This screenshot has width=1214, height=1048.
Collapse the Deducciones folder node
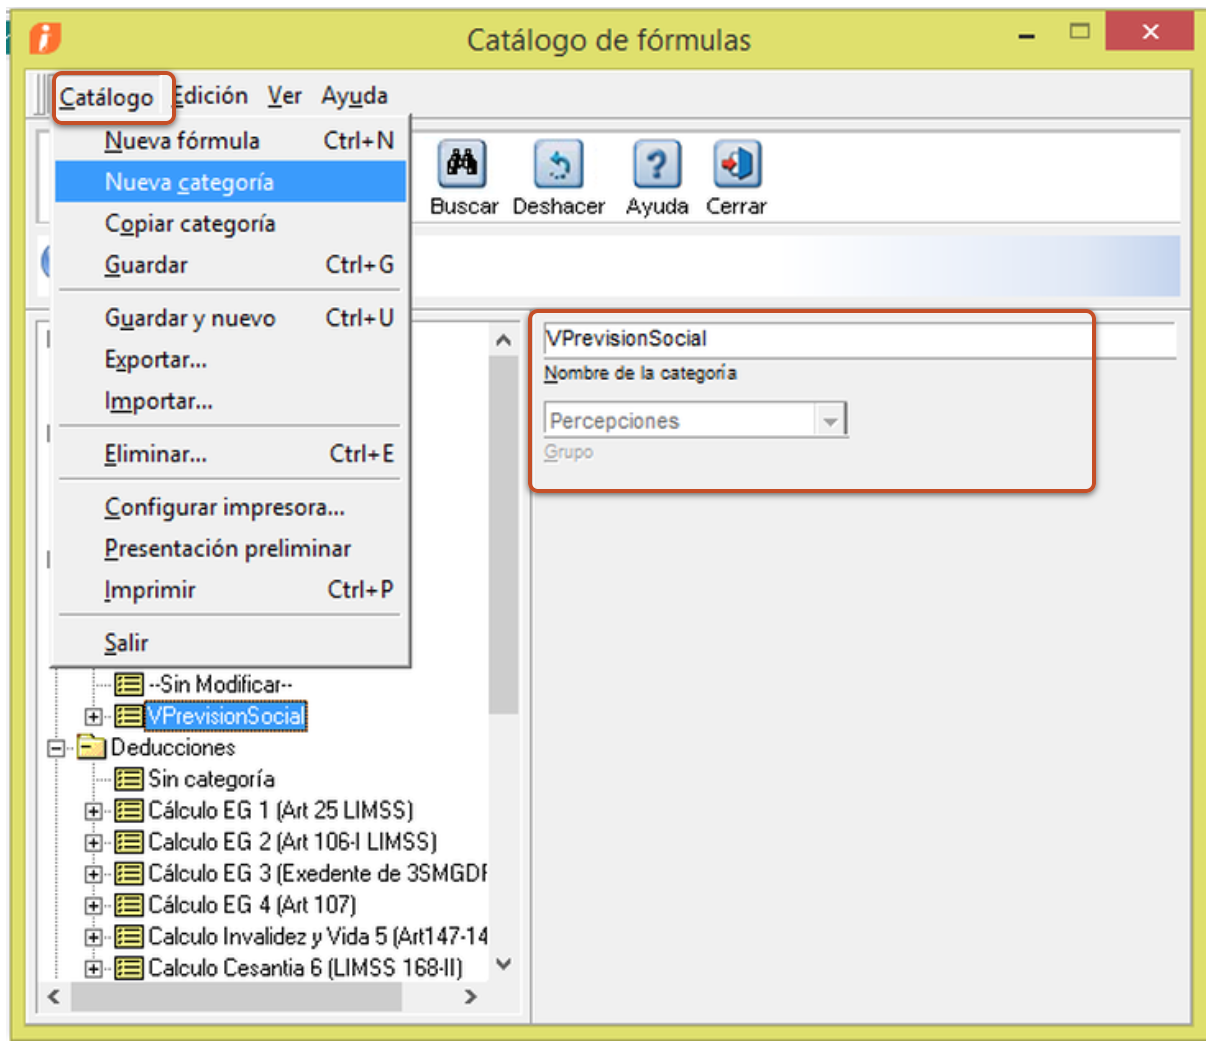pos(57,748)
